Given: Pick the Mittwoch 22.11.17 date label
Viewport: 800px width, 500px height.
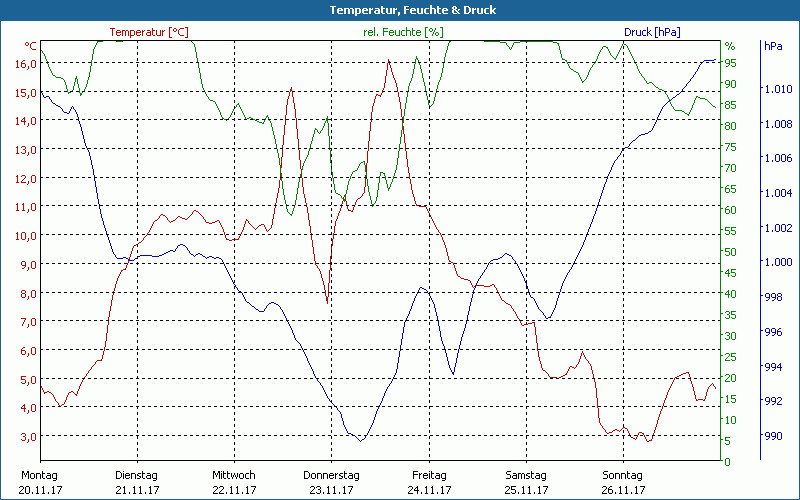Looking at the screenshot, I should point(234,482).
